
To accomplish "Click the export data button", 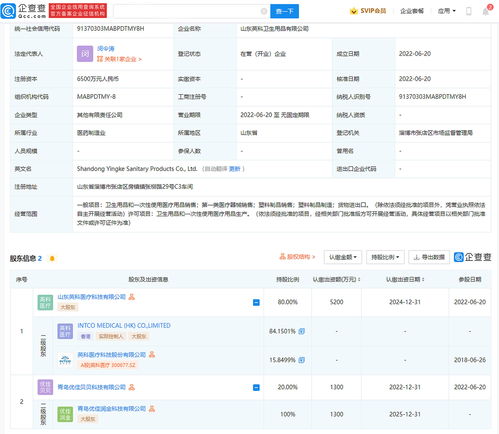I will 429,257.
